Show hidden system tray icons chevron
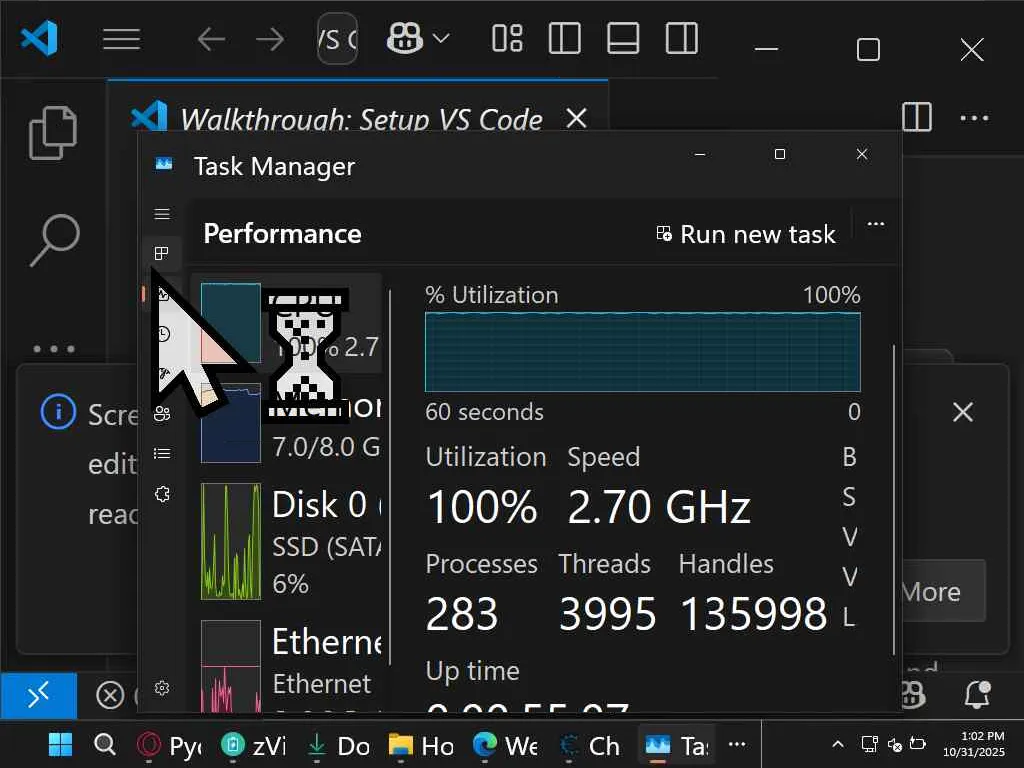 tap(838, 745)
